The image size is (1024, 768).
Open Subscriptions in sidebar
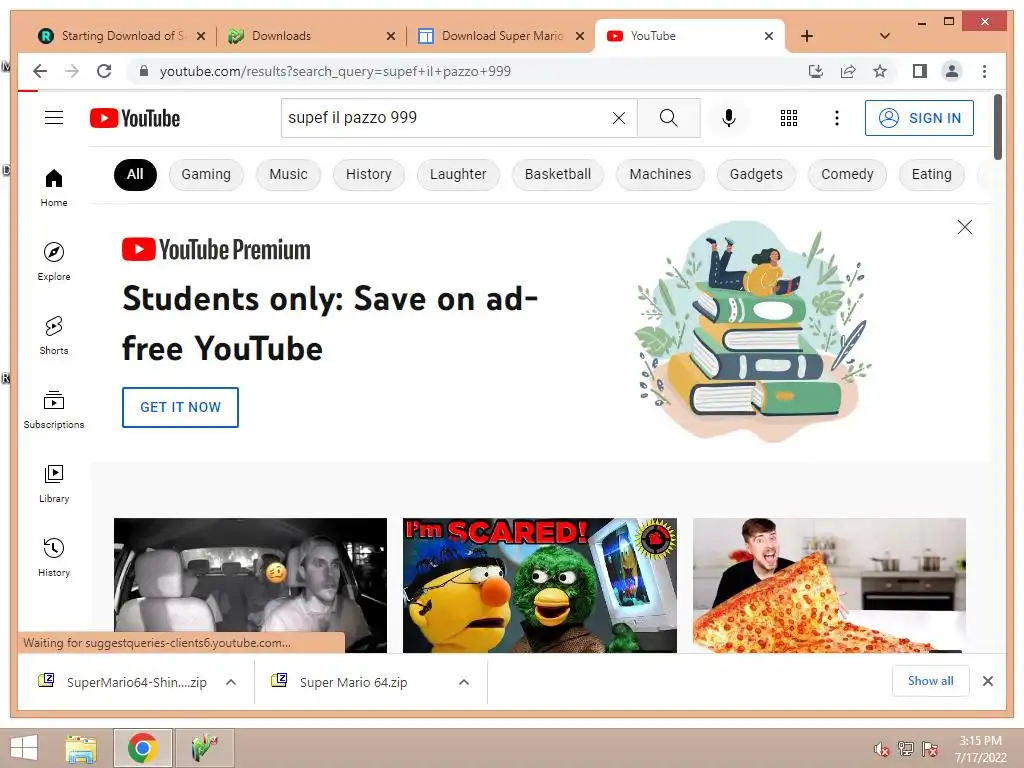(x=54, y=409)
